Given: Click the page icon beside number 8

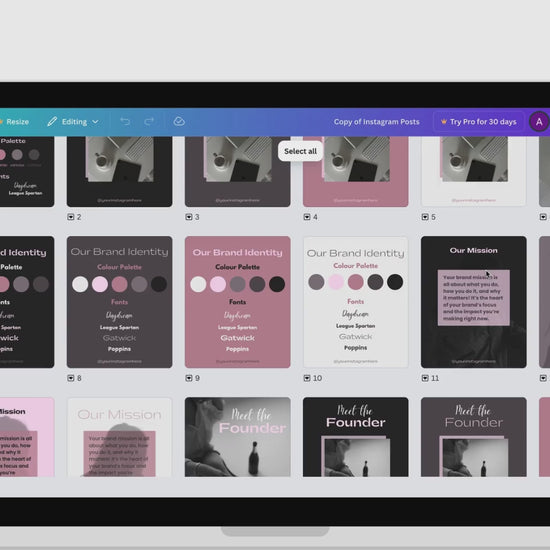Looking at the screenshot, I should [71, 378].
